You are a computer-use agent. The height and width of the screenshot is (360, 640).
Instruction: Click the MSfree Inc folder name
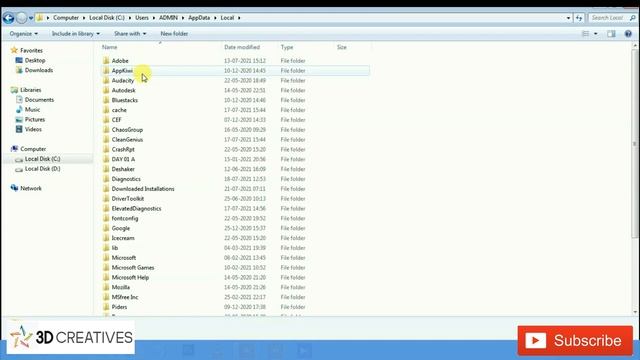(125, 297)
